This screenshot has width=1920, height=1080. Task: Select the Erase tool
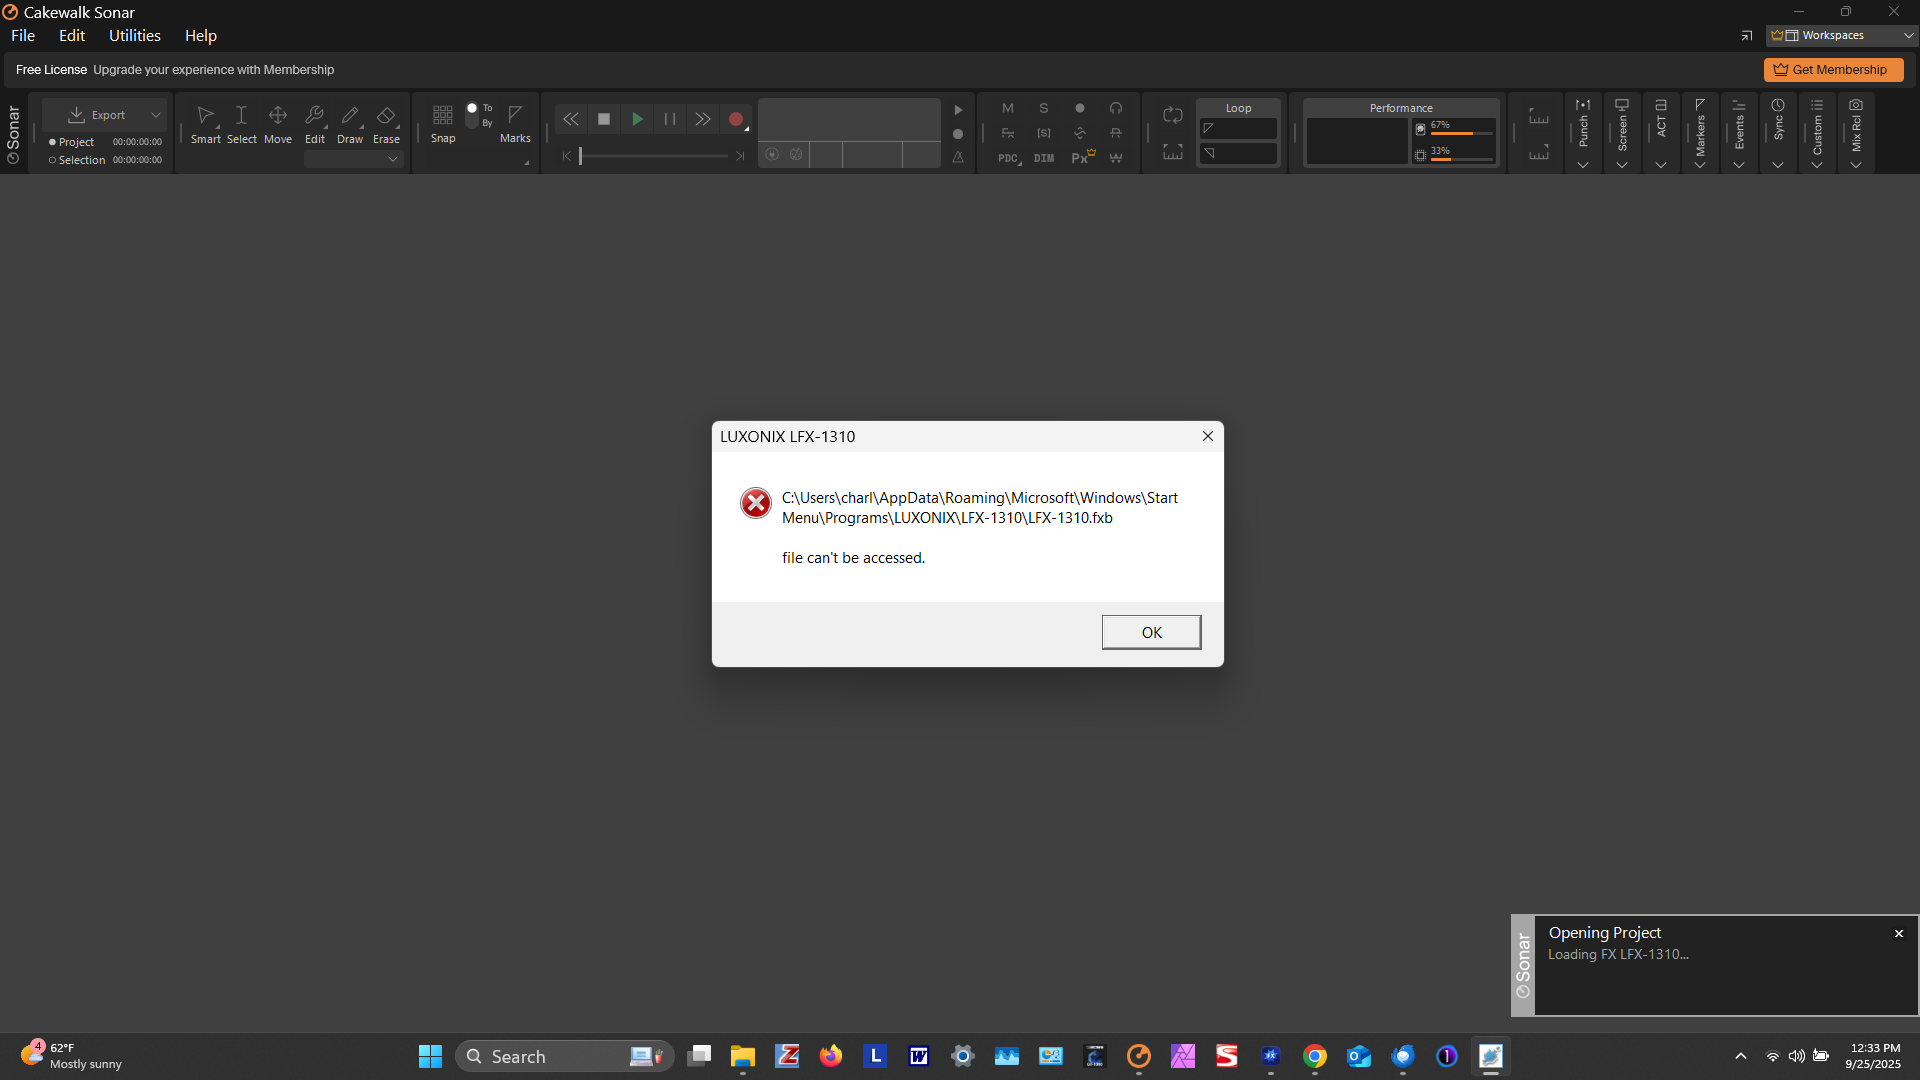pyautogui.click(x=386, y=124)
